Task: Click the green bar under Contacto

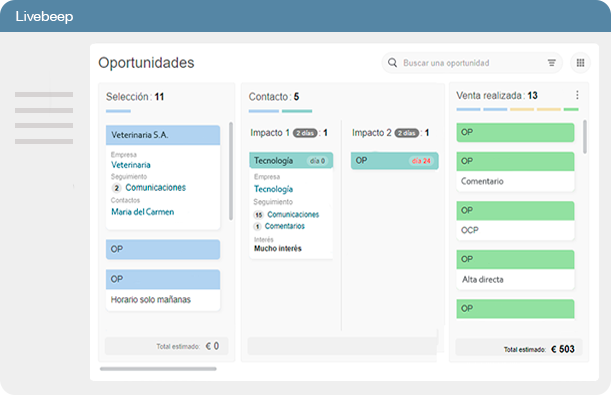Action: (297, 111)
